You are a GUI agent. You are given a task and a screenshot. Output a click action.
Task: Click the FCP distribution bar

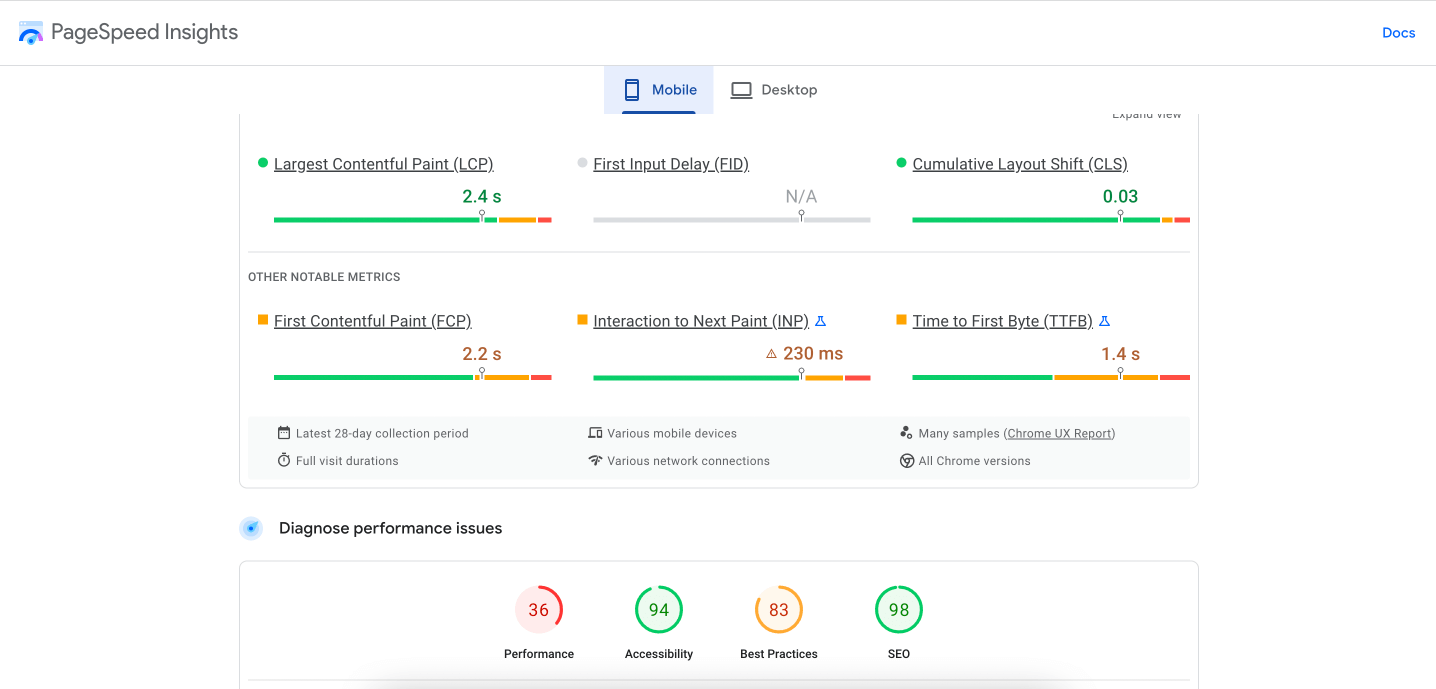pos(413,377)
